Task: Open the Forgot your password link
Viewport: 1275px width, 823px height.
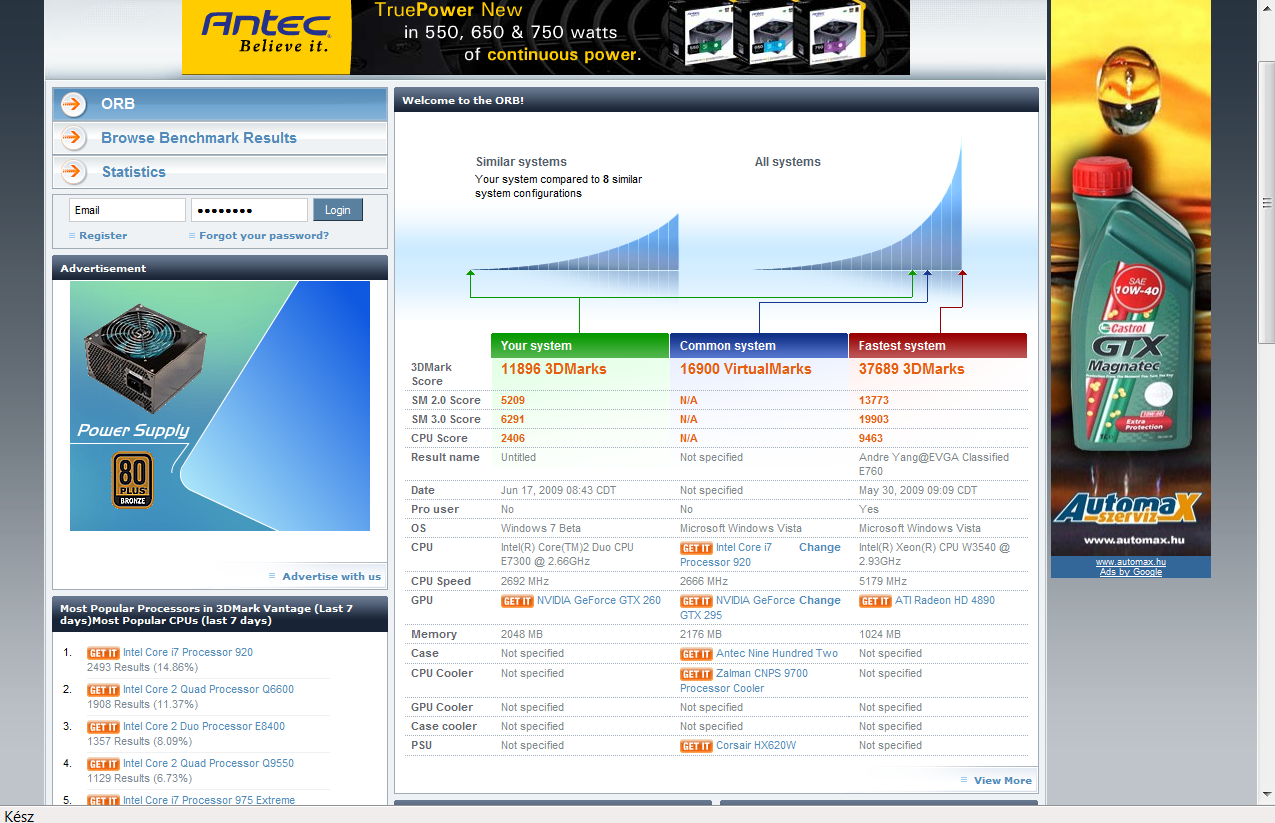Action: click(x=264, y=236)
